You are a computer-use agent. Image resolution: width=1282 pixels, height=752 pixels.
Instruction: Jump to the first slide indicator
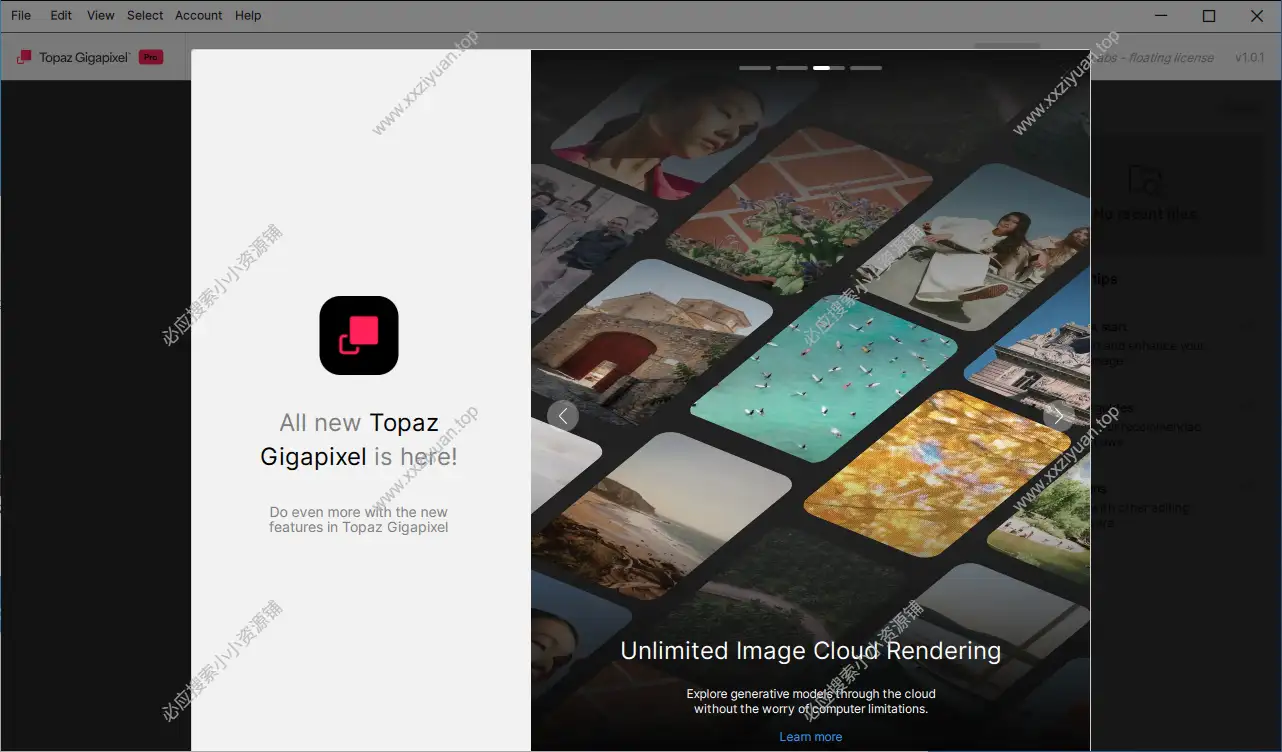click(755, 68)
